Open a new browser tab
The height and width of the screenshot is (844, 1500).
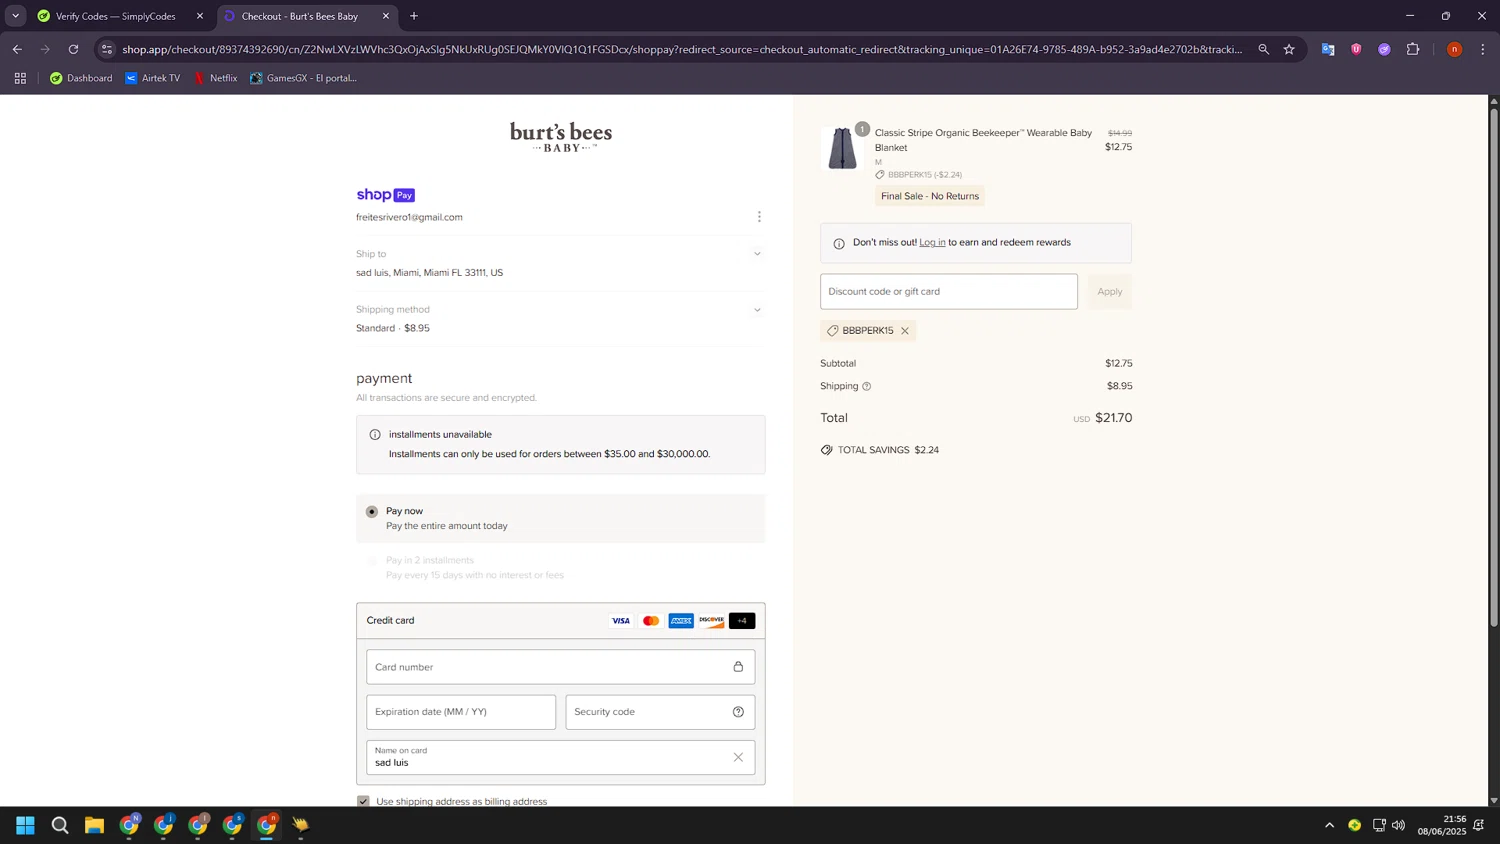(x=414, y=16)
